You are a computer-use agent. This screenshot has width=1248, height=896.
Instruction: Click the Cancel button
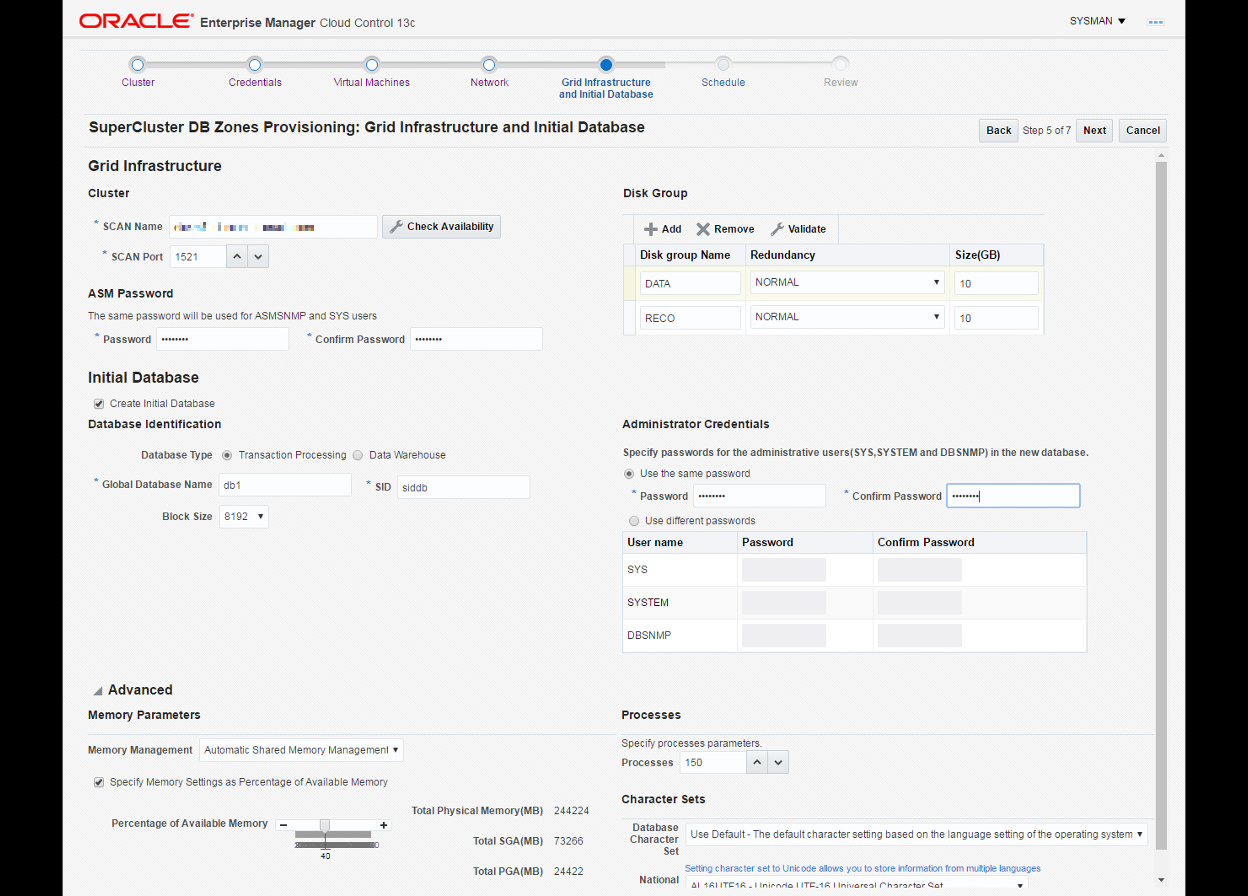[x=1143, y=130]
